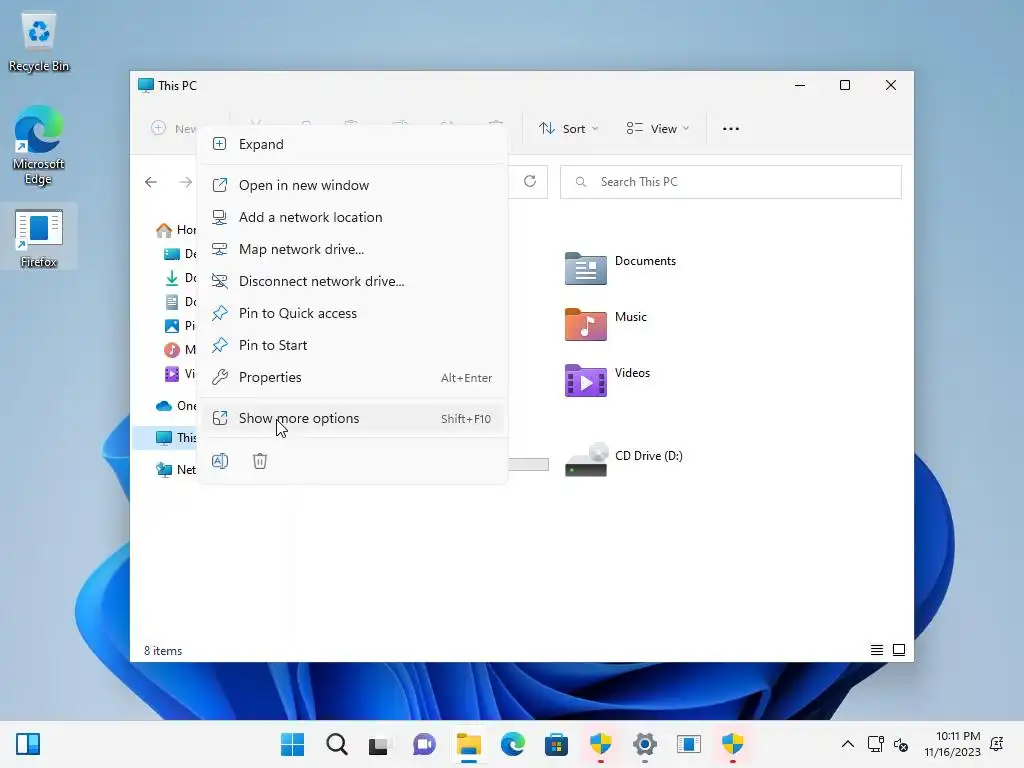Open Task View from taskbar
The width and height of the screenshot is (1024, 768).
[x=380, y=744]
